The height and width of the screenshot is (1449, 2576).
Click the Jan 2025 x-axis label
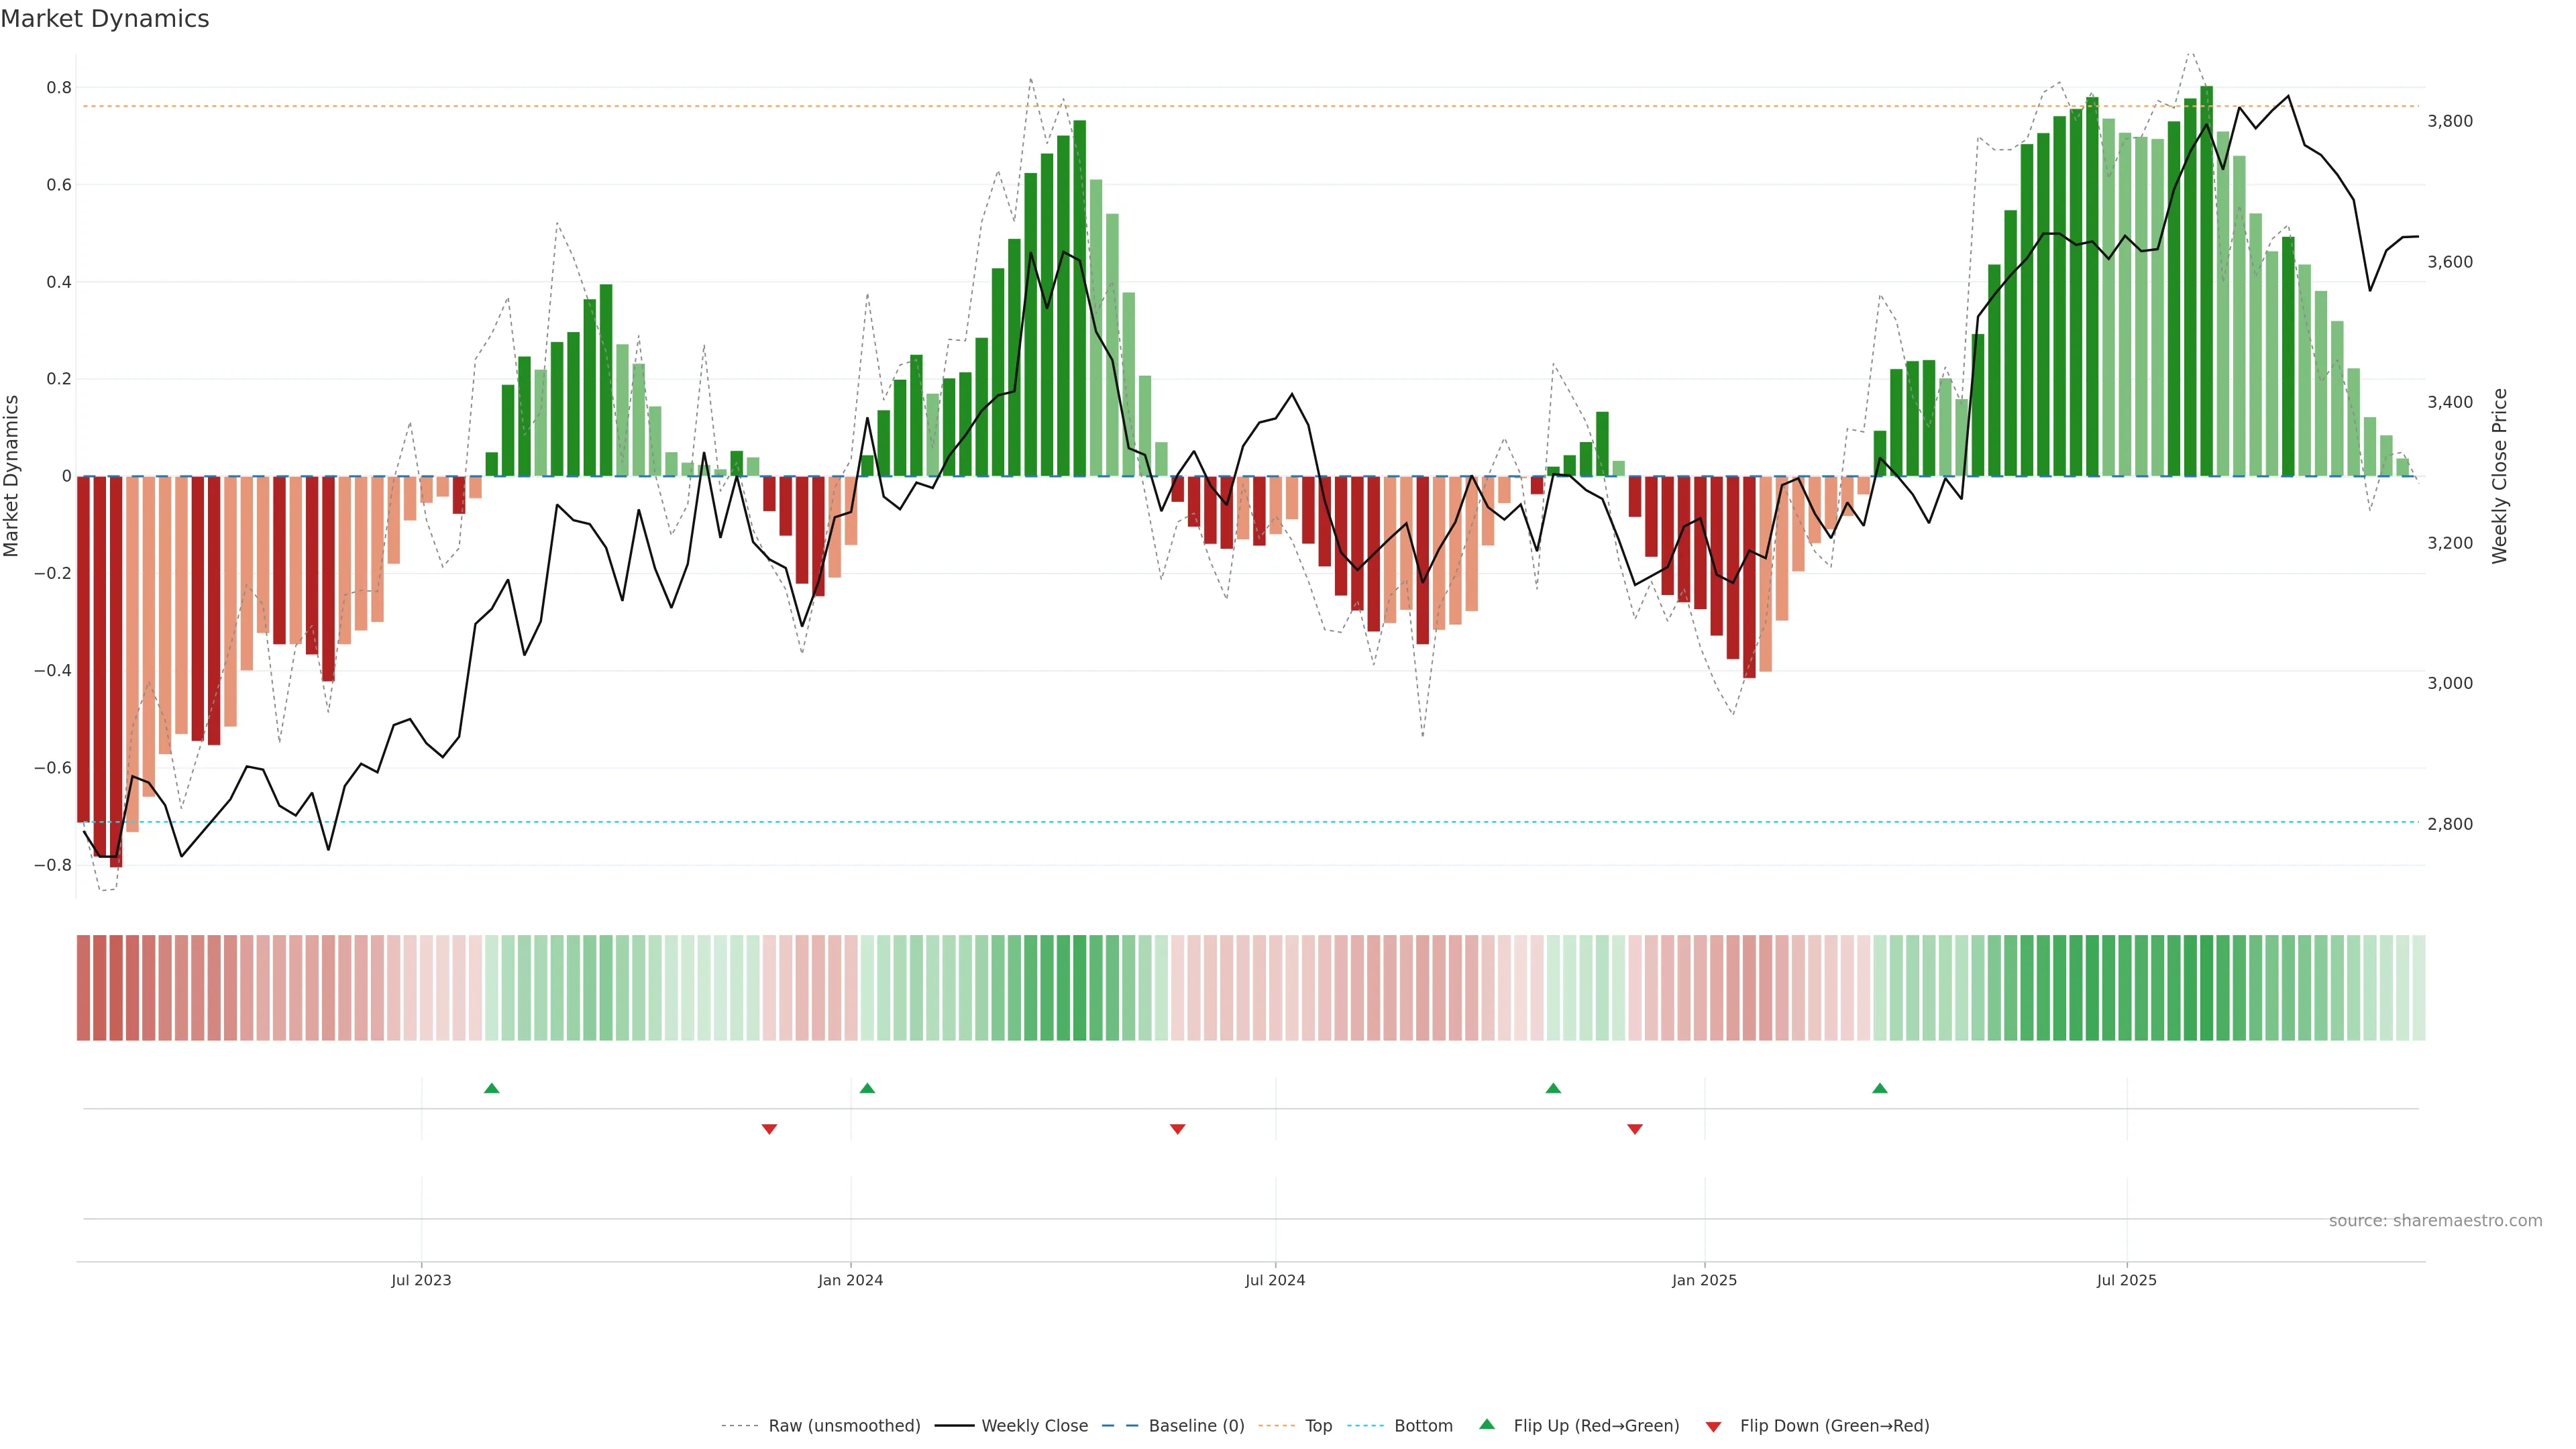(1704, 1280)
